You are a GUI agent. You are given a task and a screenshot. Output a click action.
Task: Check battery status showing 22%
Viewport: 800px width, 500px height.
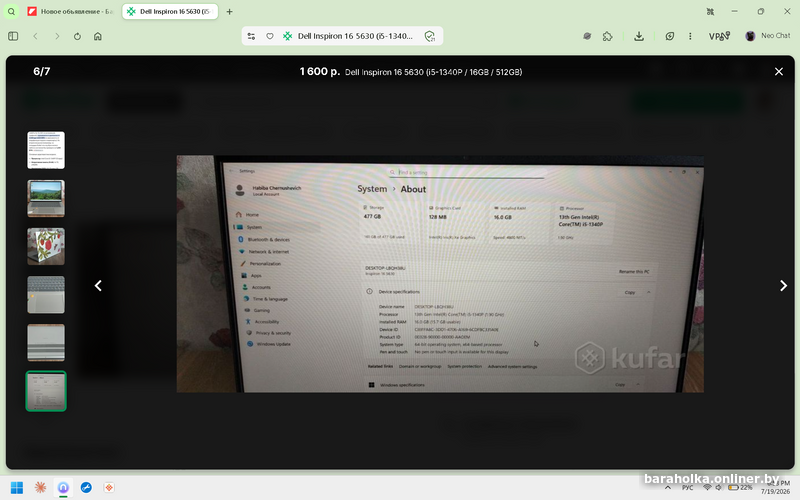pyautogui.click(x=740, y=488)
